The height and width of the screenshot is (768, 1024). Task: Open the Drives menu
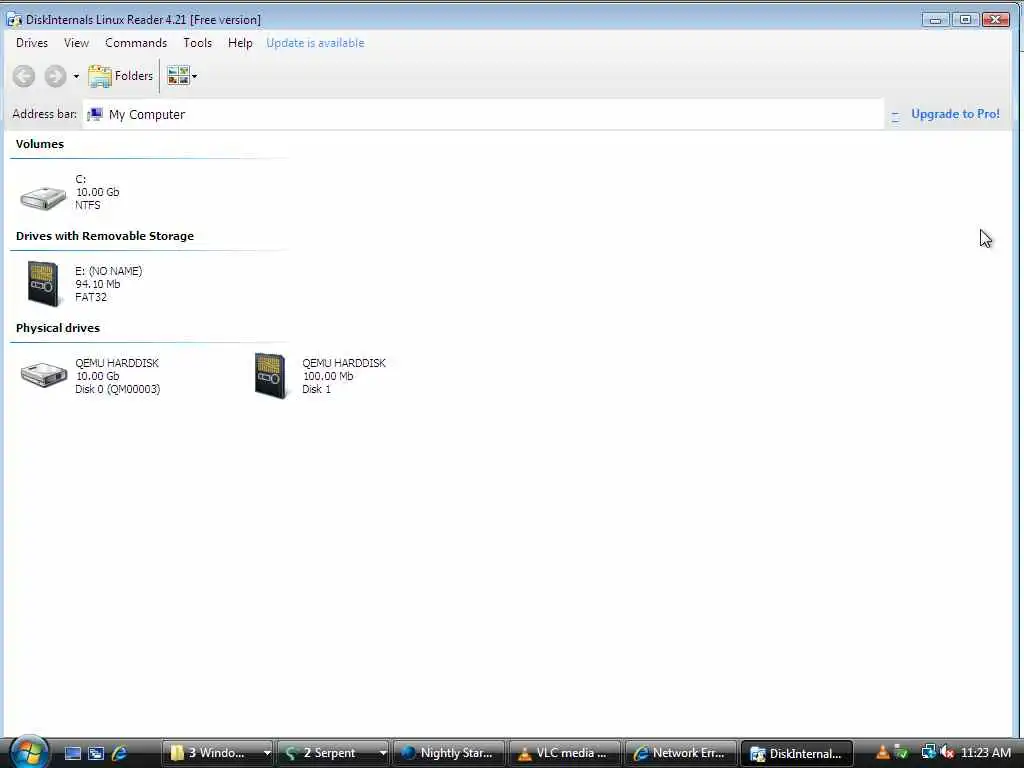[32, 43]
